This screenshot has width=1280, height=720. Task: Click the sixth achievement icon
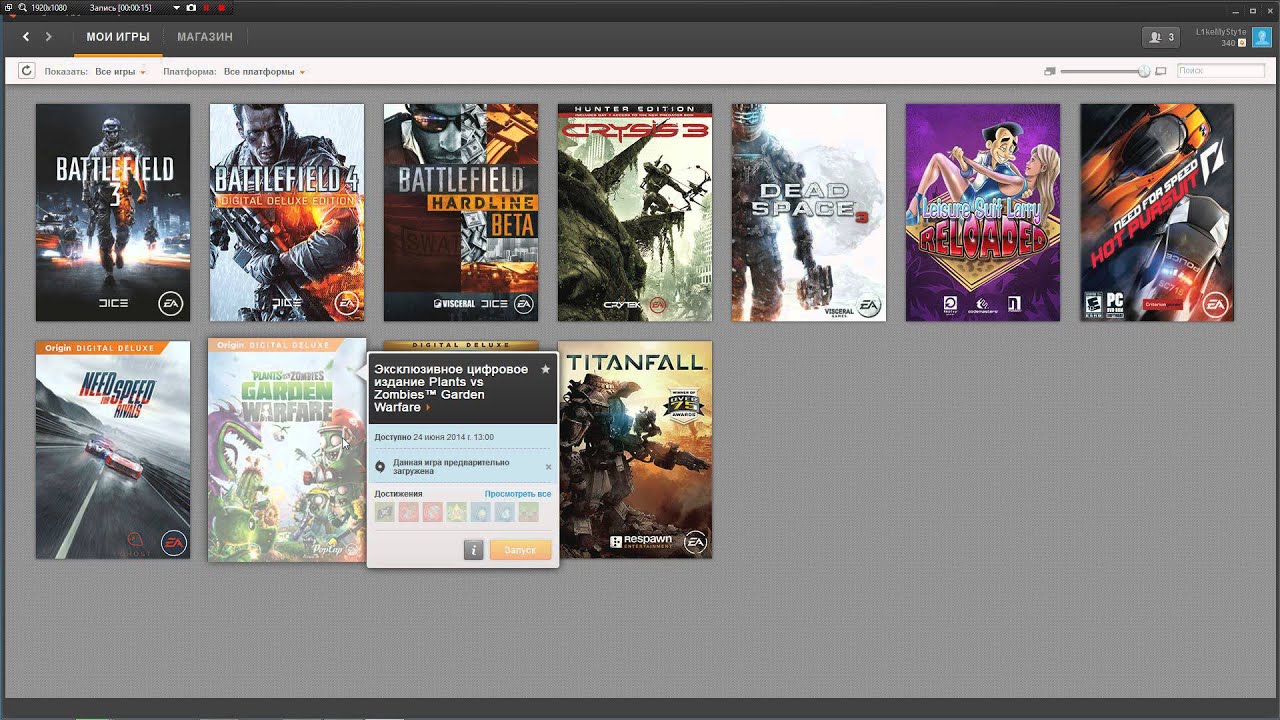[x=504, y=512]
